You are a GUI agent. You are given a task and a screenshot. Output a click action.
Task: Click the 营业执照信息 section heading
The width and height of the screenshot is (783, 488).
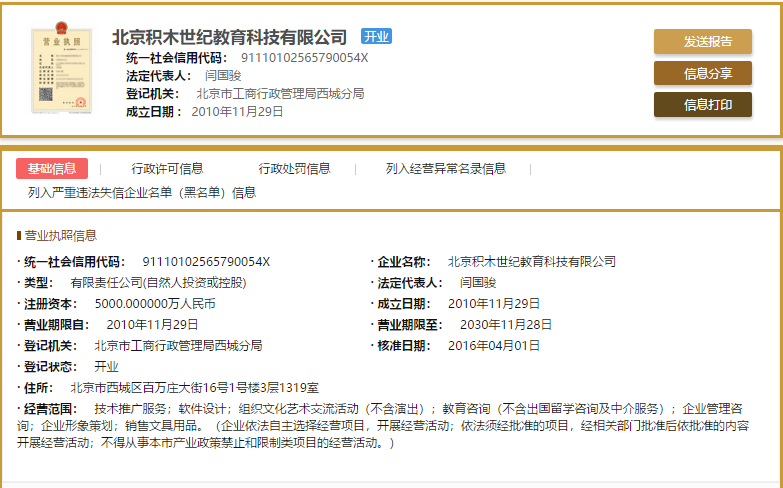pyautogui.click(x=60, y=236)
